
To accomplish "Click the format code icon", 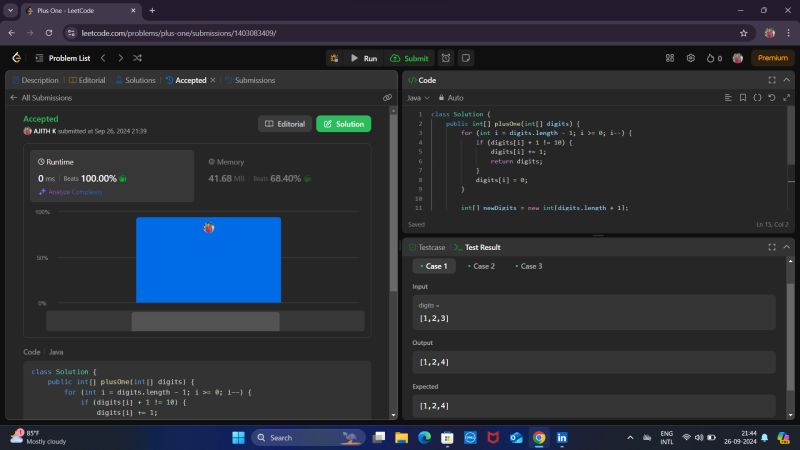I will pyautogui.click(x=728, y=98).
